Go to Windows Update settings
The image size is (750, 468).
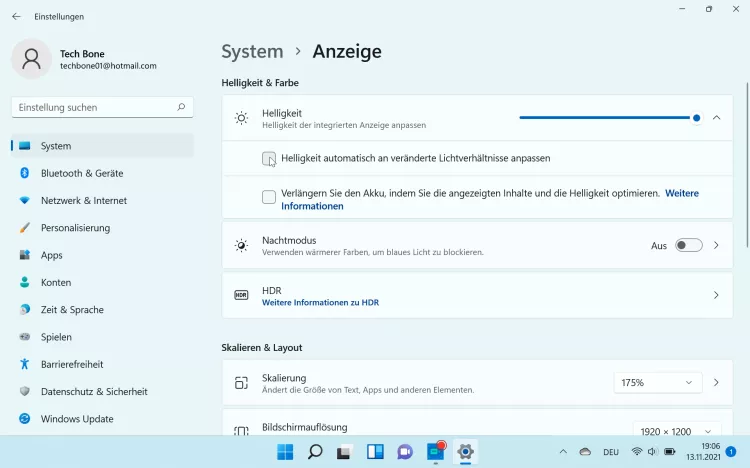[x=102, y=418]
